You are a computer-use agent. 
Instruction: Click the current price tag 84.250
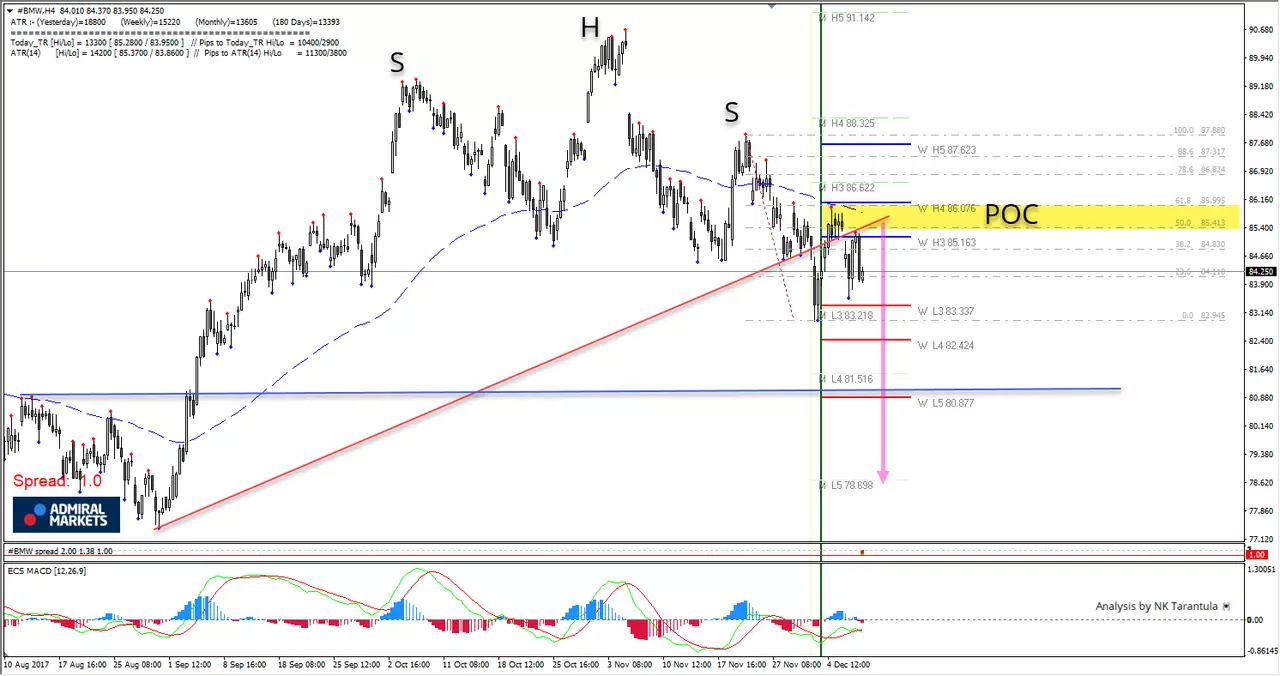[x=1259, y=271]
